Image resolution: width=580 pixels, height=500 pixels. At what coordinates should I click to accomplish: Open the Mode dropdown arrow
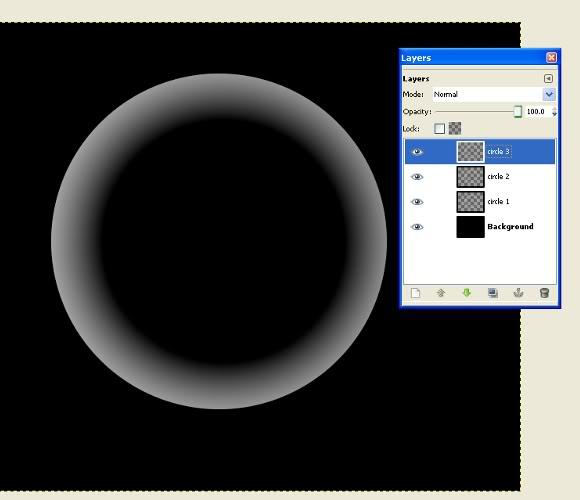[x=549, y=94]
